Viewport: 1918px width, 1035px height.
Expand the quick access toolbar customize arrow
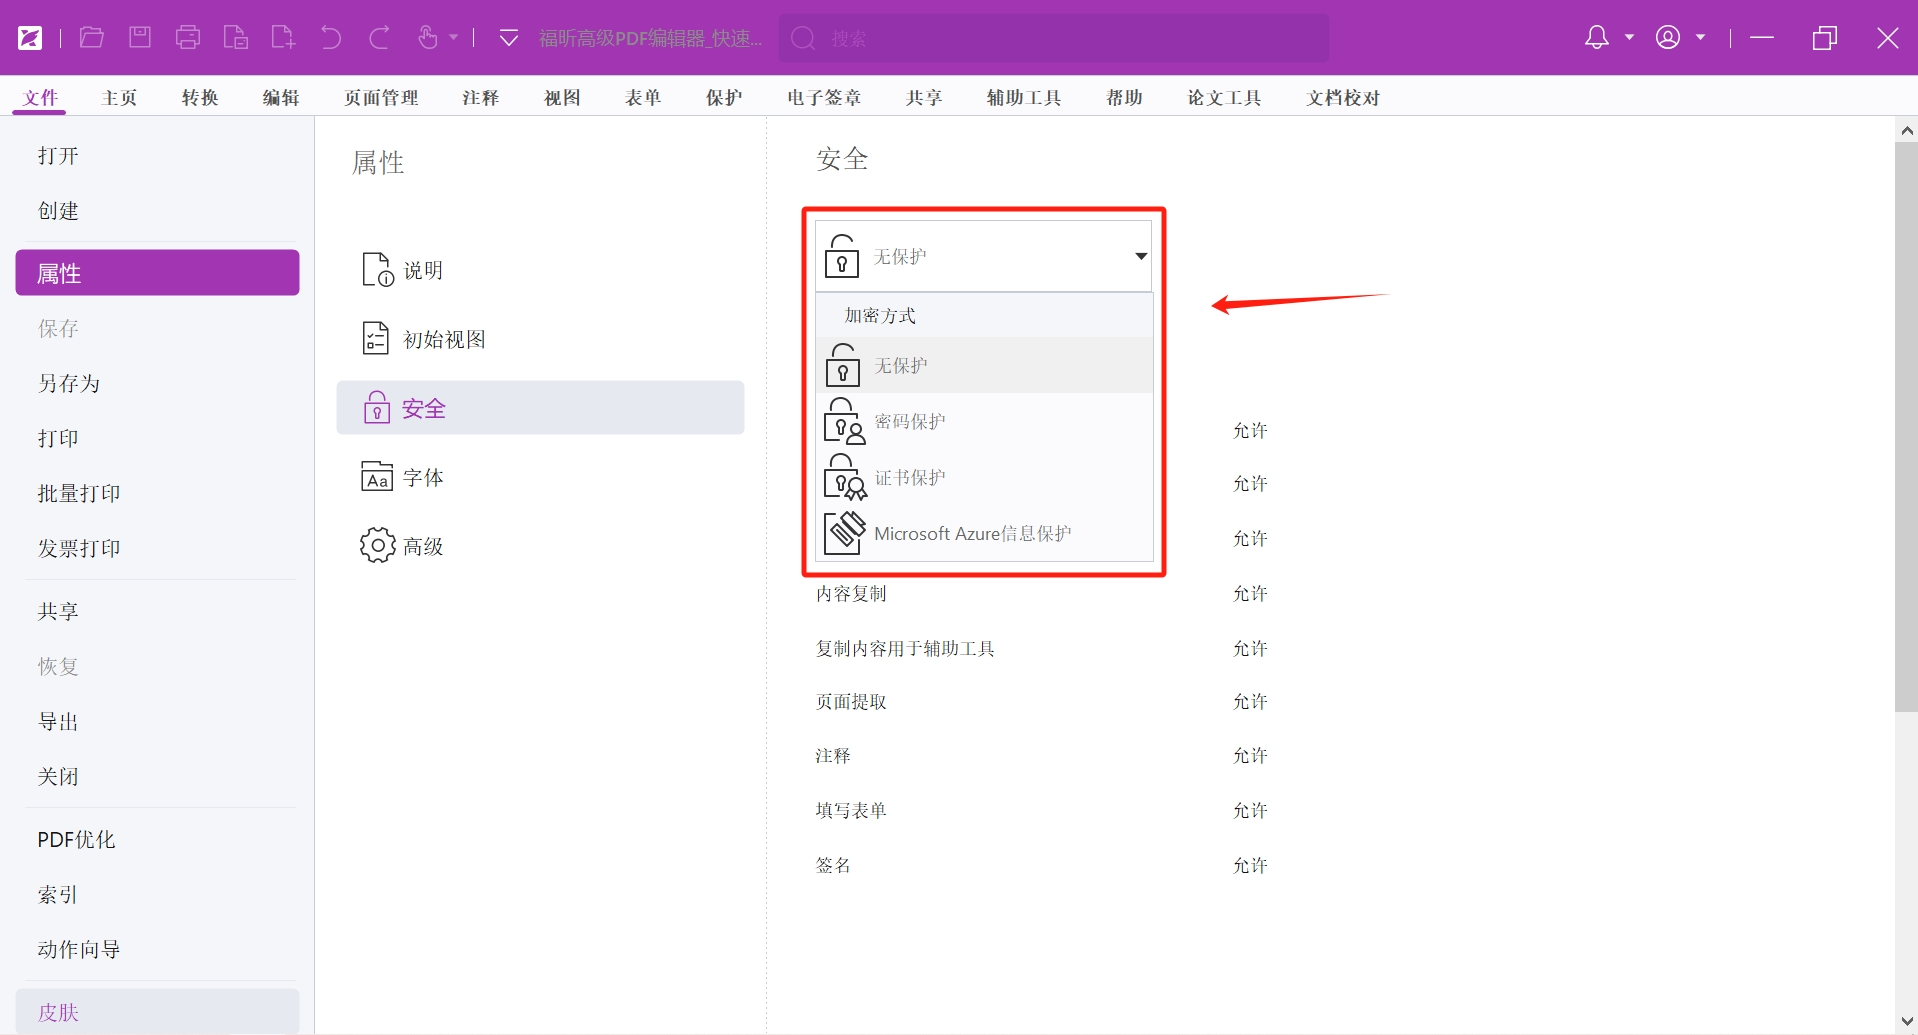[x=508, y=38]
